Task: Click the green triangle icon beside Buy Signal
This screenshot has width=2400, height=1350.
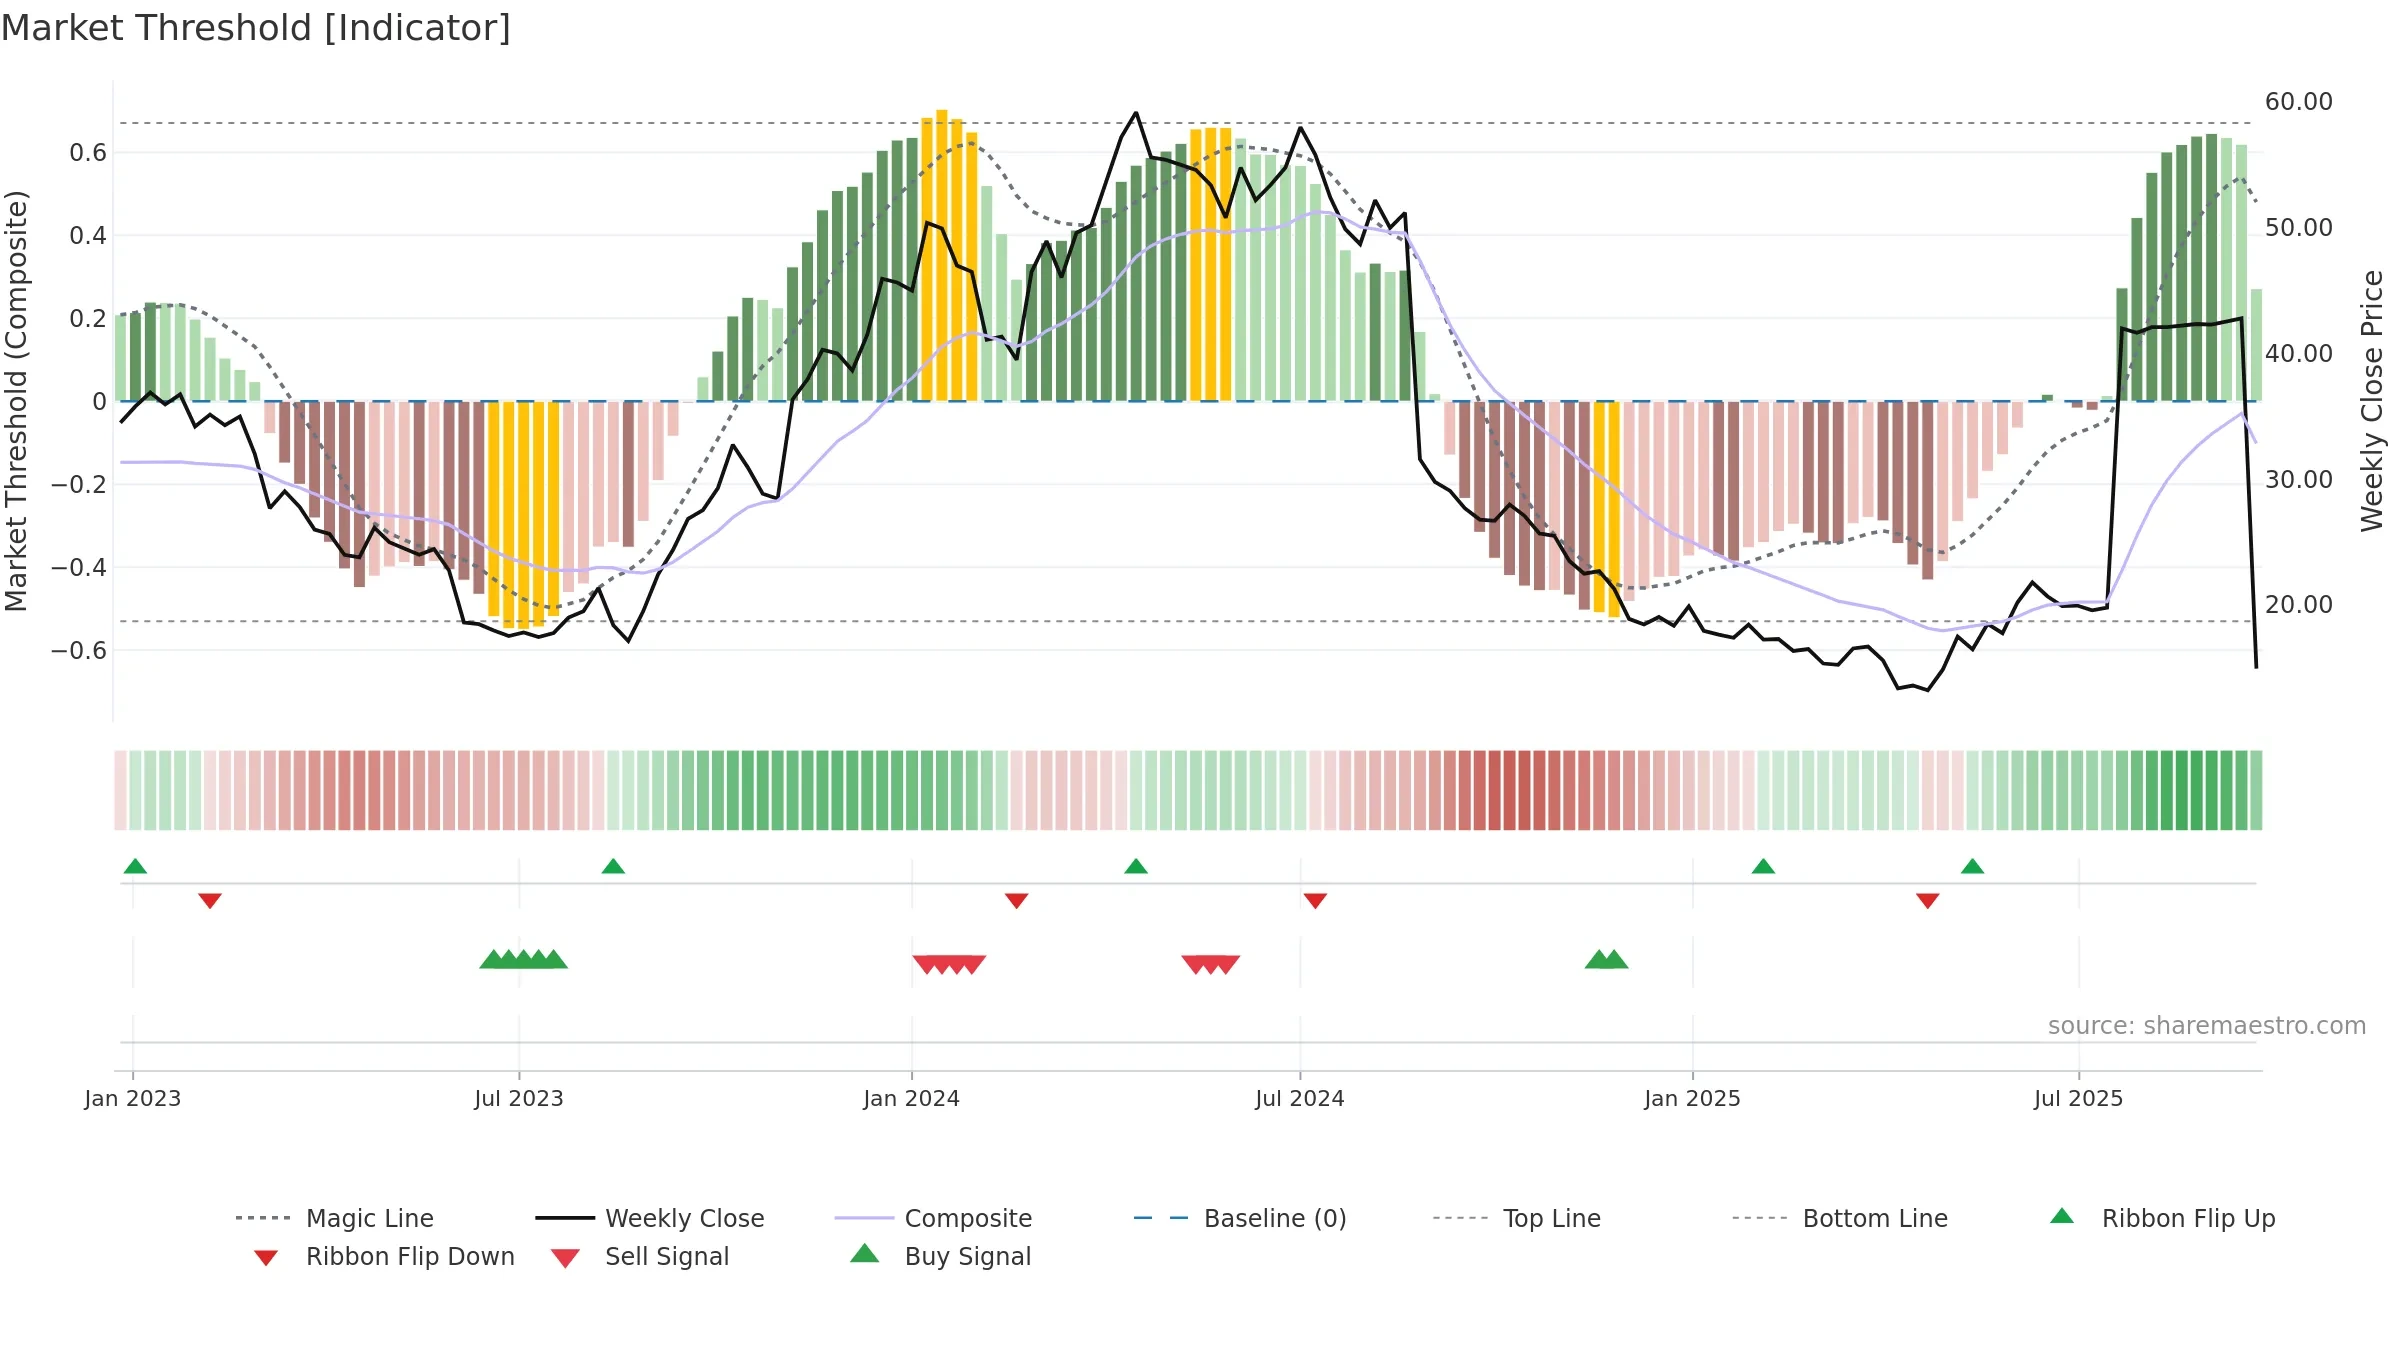Action: 865,1253
